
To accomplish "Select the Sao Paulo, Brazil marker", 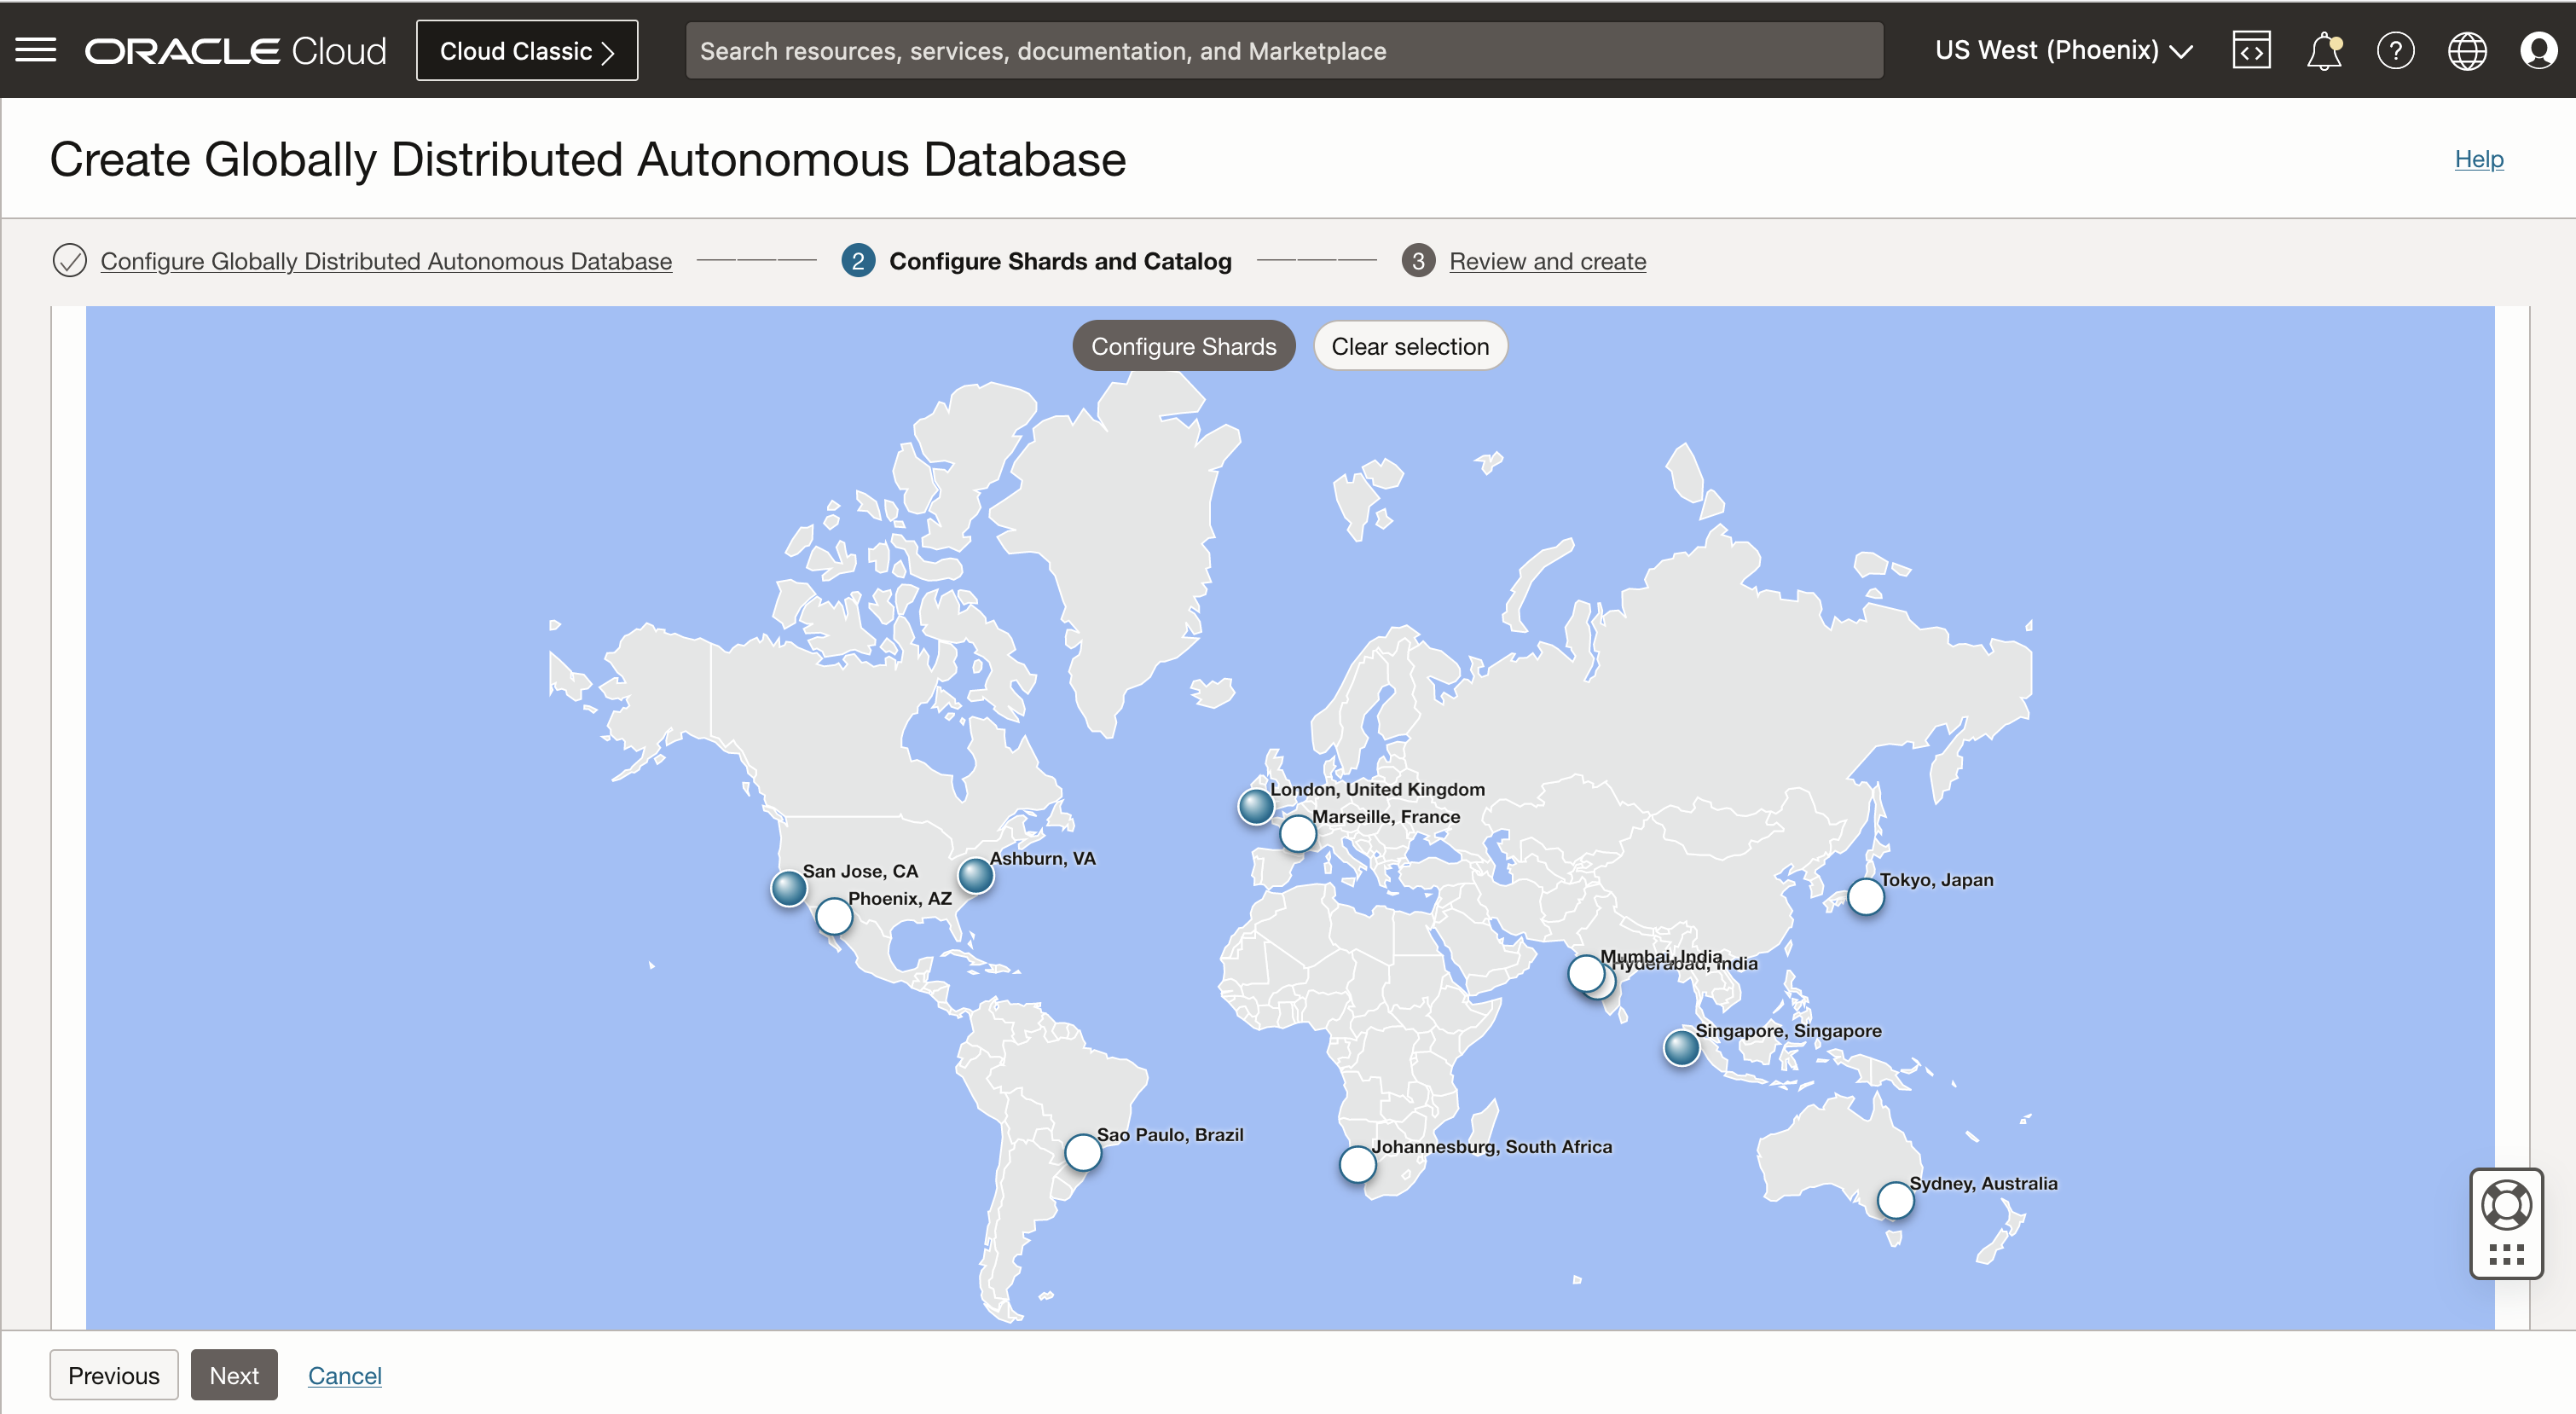I will (1083, 1152).
